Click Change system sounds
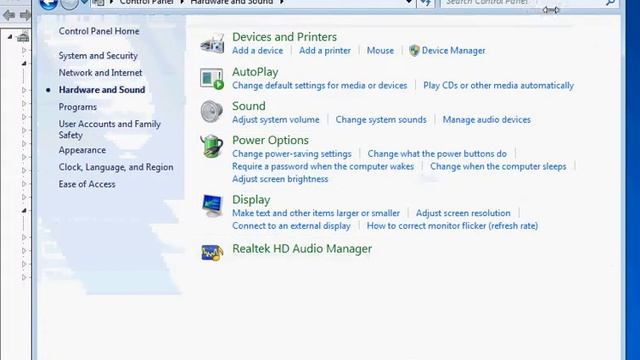640x360 pixels. [x=381, y=120]
